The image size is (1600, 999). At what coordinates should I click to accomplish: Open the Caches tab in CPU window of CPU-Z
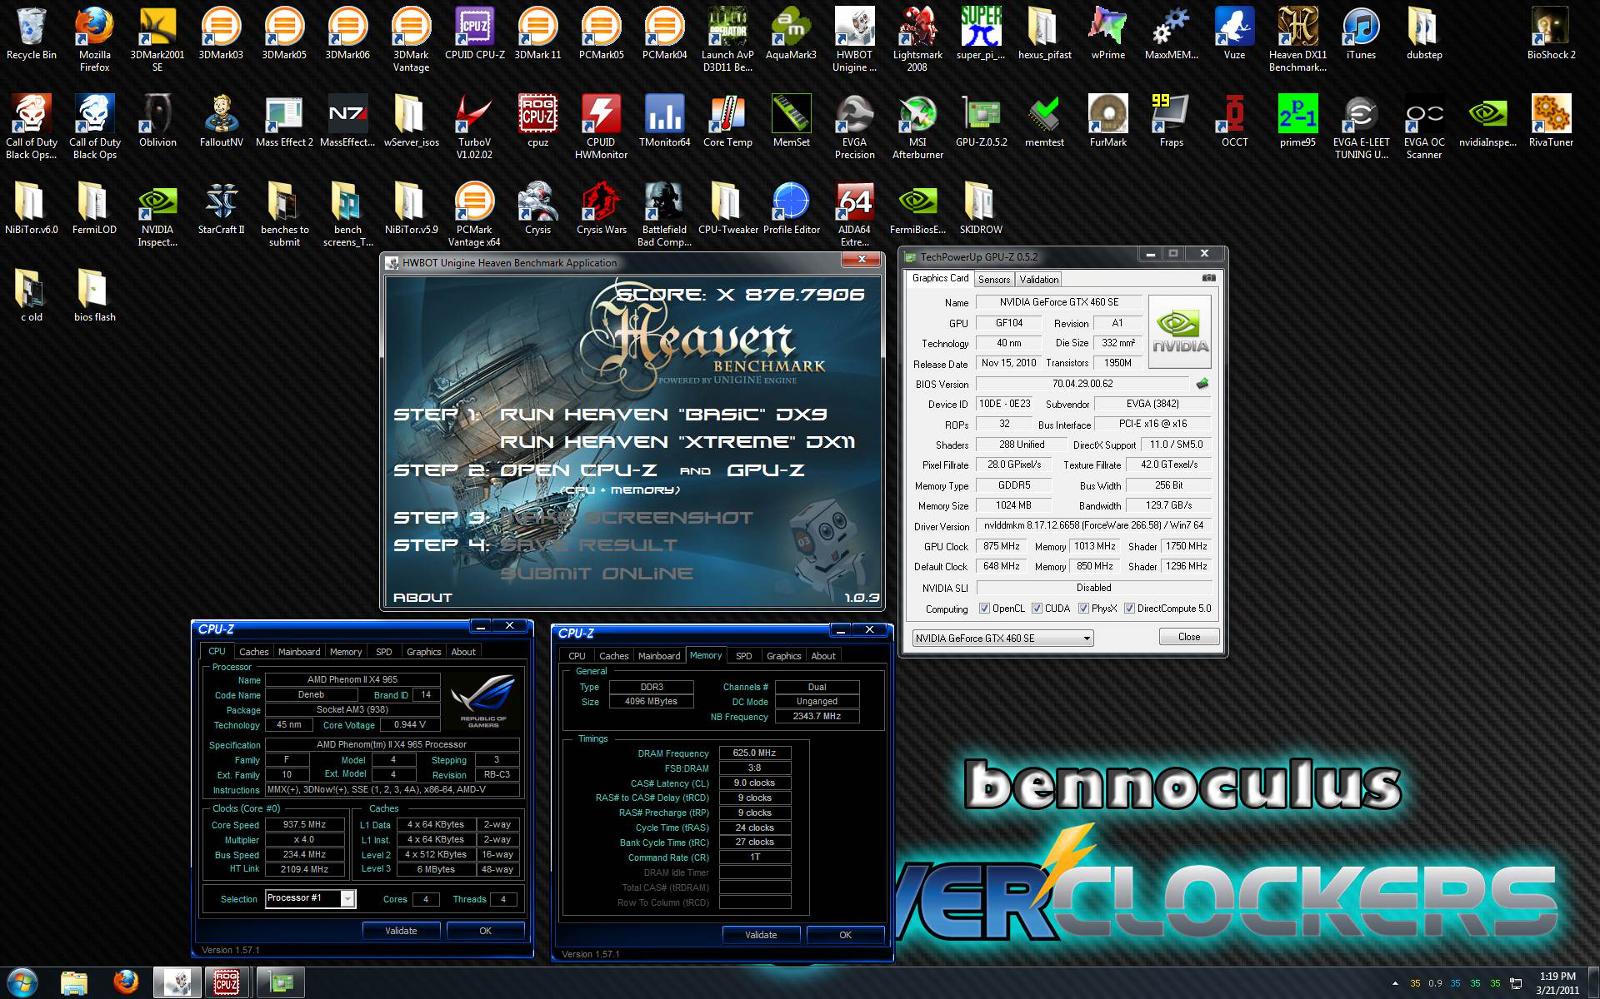point(254,651)
